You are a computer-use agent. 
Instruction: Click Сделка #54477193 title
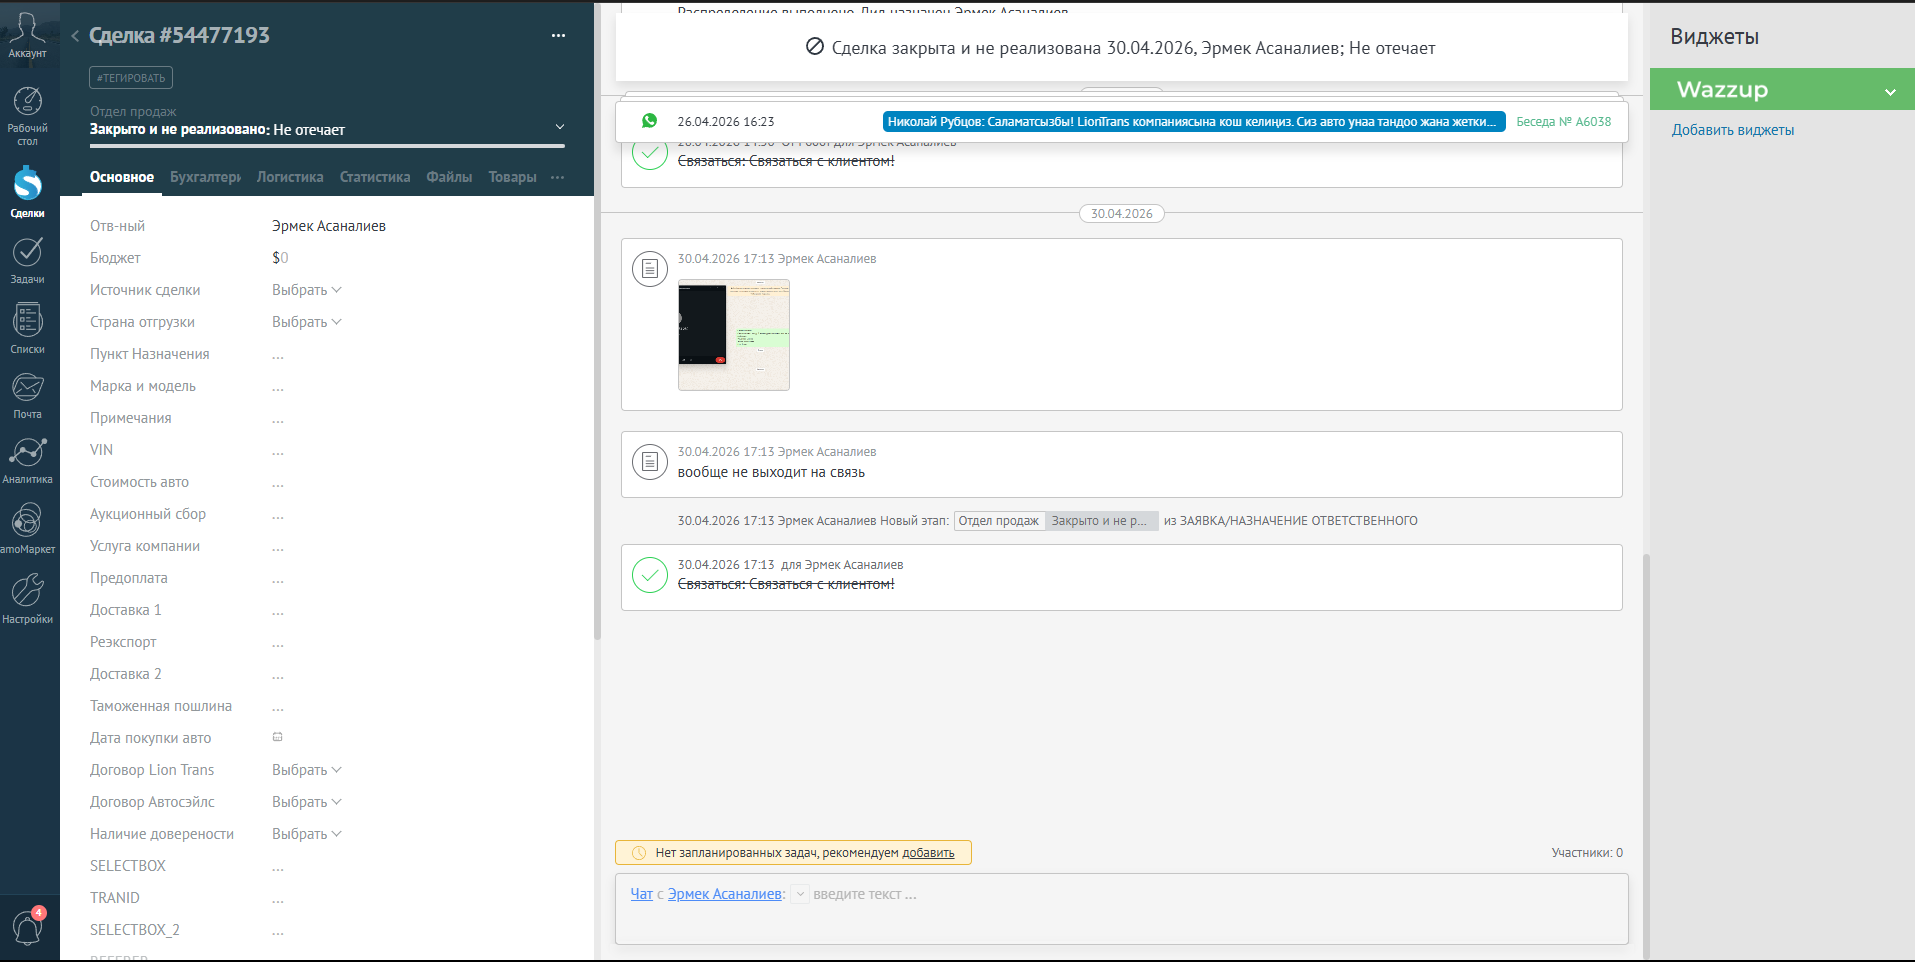click(179, 35)
